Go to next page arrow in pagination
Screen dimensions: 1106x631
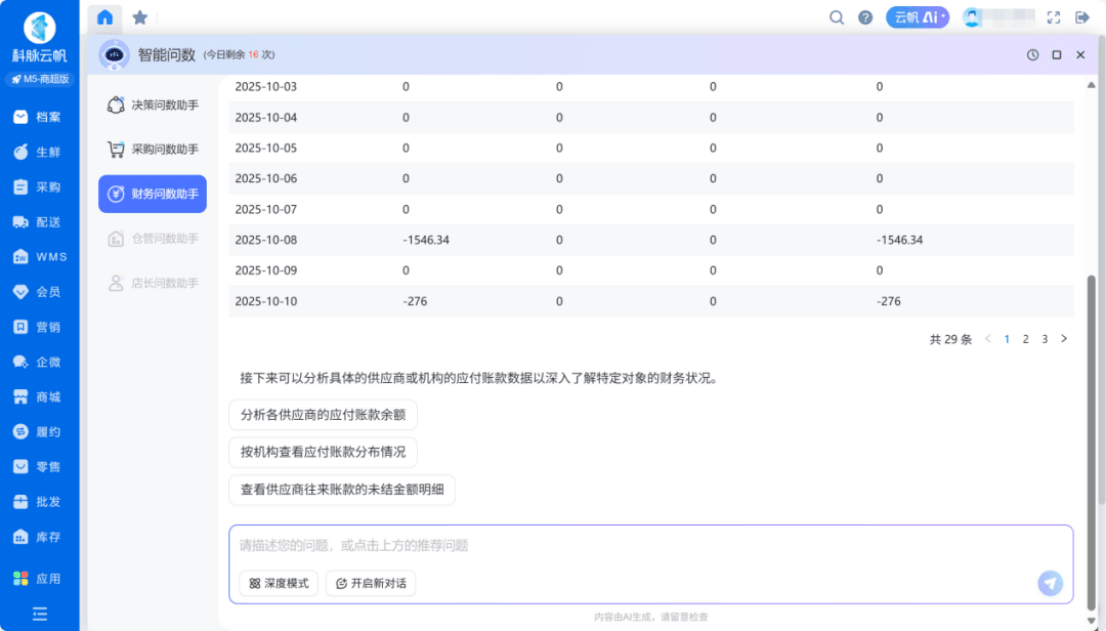click(1064, 339)
